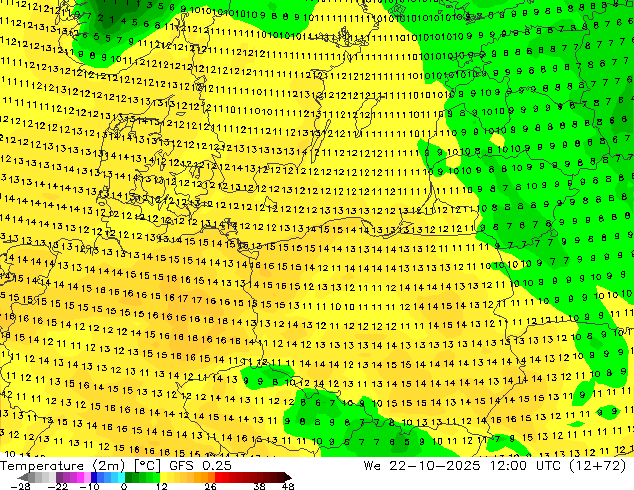Screen dimensions: 634x490
Task: Click the dark maroon right arrow tip of the scale
Action: [x=287, y=478]
